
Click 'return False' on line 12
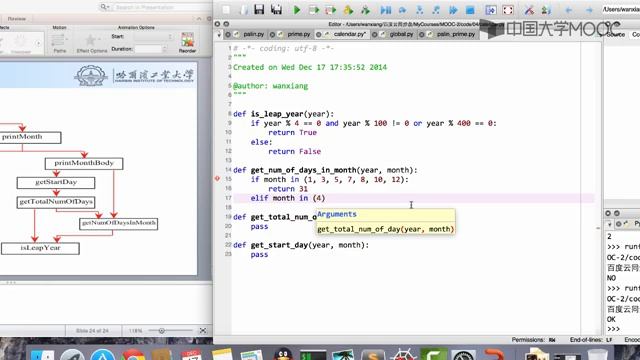tap(294, 151)
